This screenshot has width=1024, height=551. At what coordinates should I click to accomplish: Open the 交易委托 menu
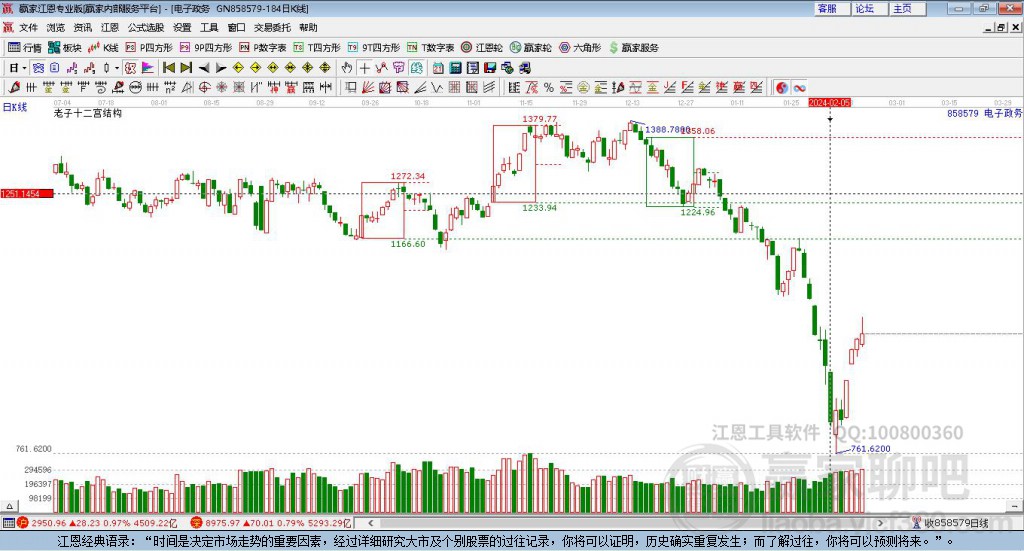[x=272, y=27]
